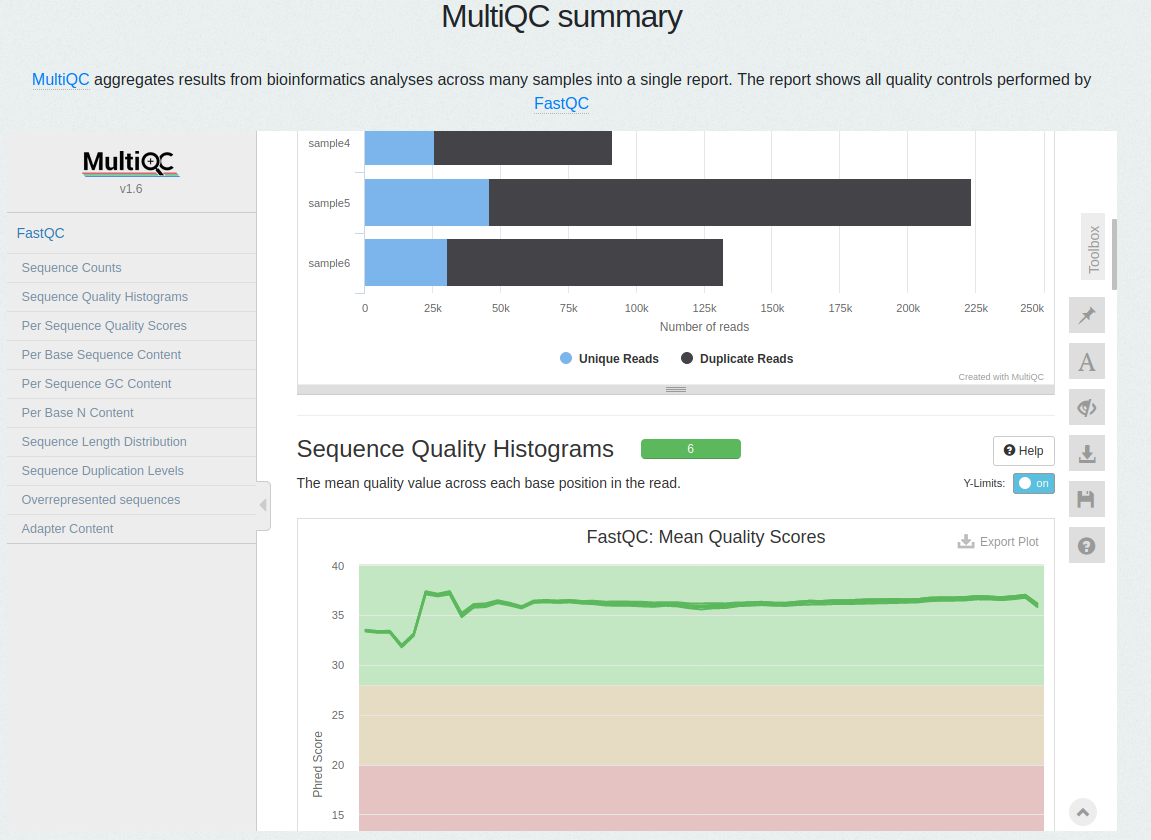Hide Duplicate Reads in the legend

(x=737, y=358)
